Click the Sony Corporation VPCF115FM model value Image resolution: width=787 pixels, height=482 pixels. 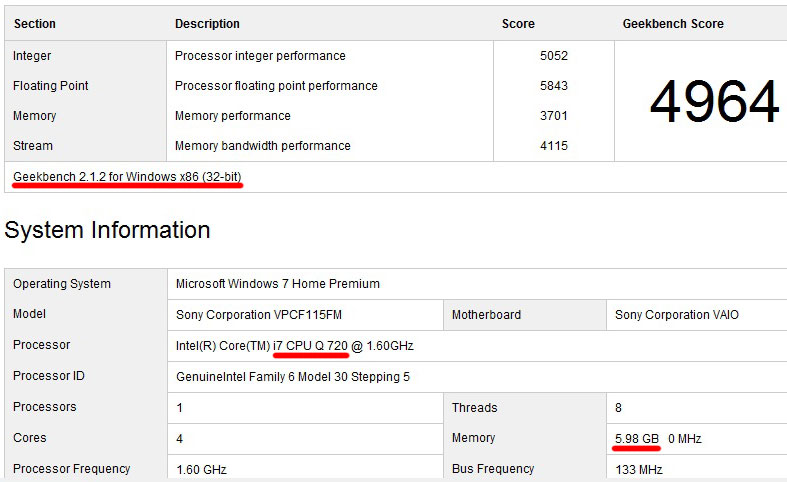(260, 315)
